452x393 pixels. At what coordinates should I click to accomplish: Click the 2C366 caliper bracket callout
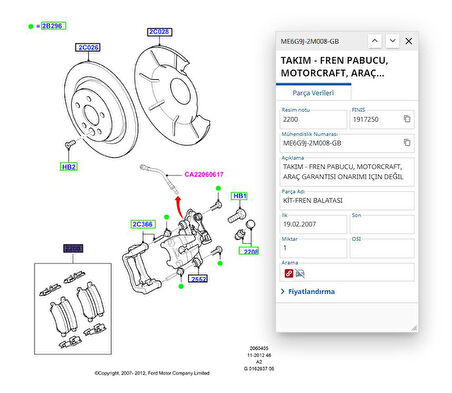[x=143, y=224]
